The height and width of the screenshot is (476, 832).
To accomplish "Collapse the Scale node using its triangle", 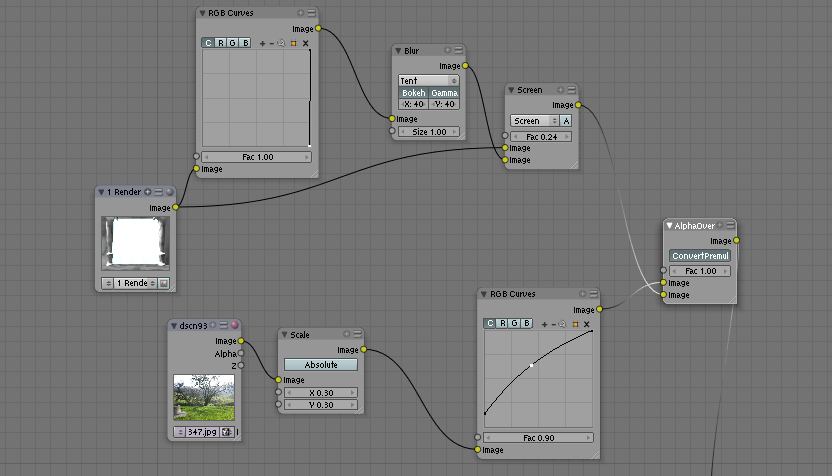I will pyautogui.click(x=284, y=334).
